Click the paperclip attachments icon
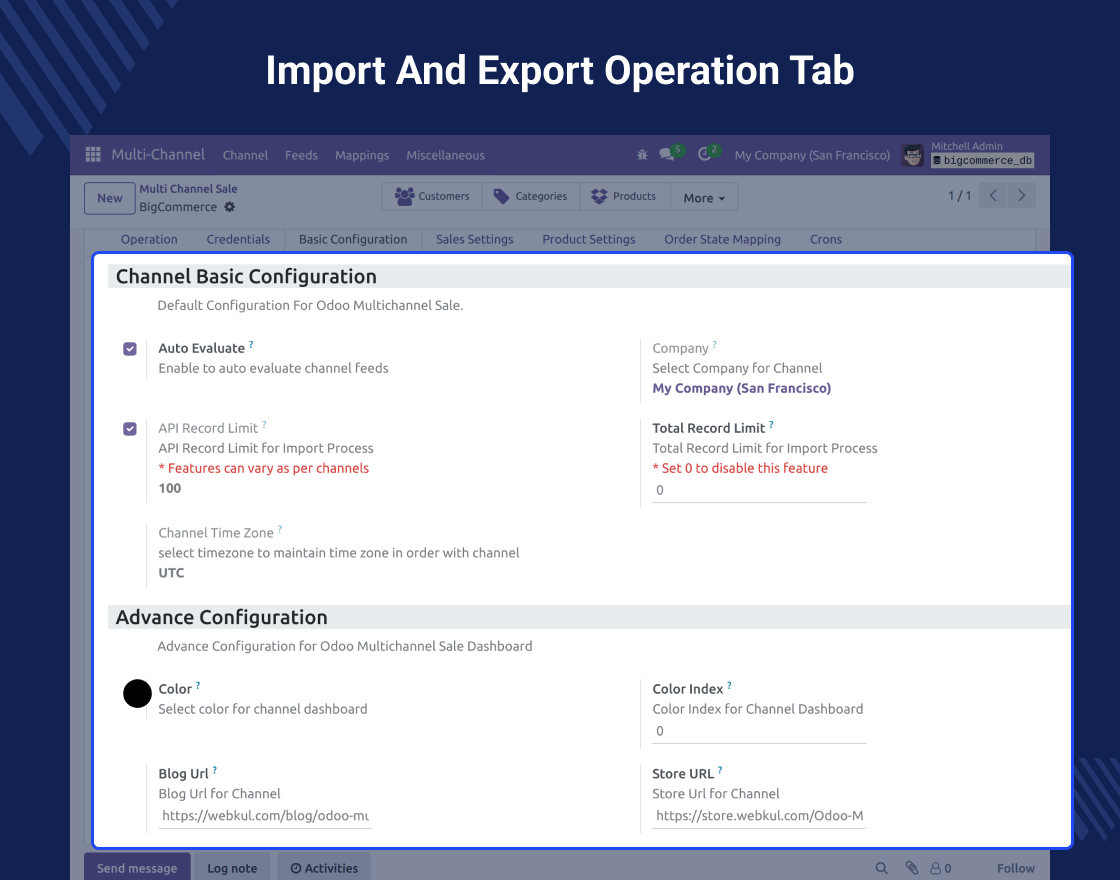The height and width of the screenshot is (880, 1120). pyautogui.click(x=911, y=868)
